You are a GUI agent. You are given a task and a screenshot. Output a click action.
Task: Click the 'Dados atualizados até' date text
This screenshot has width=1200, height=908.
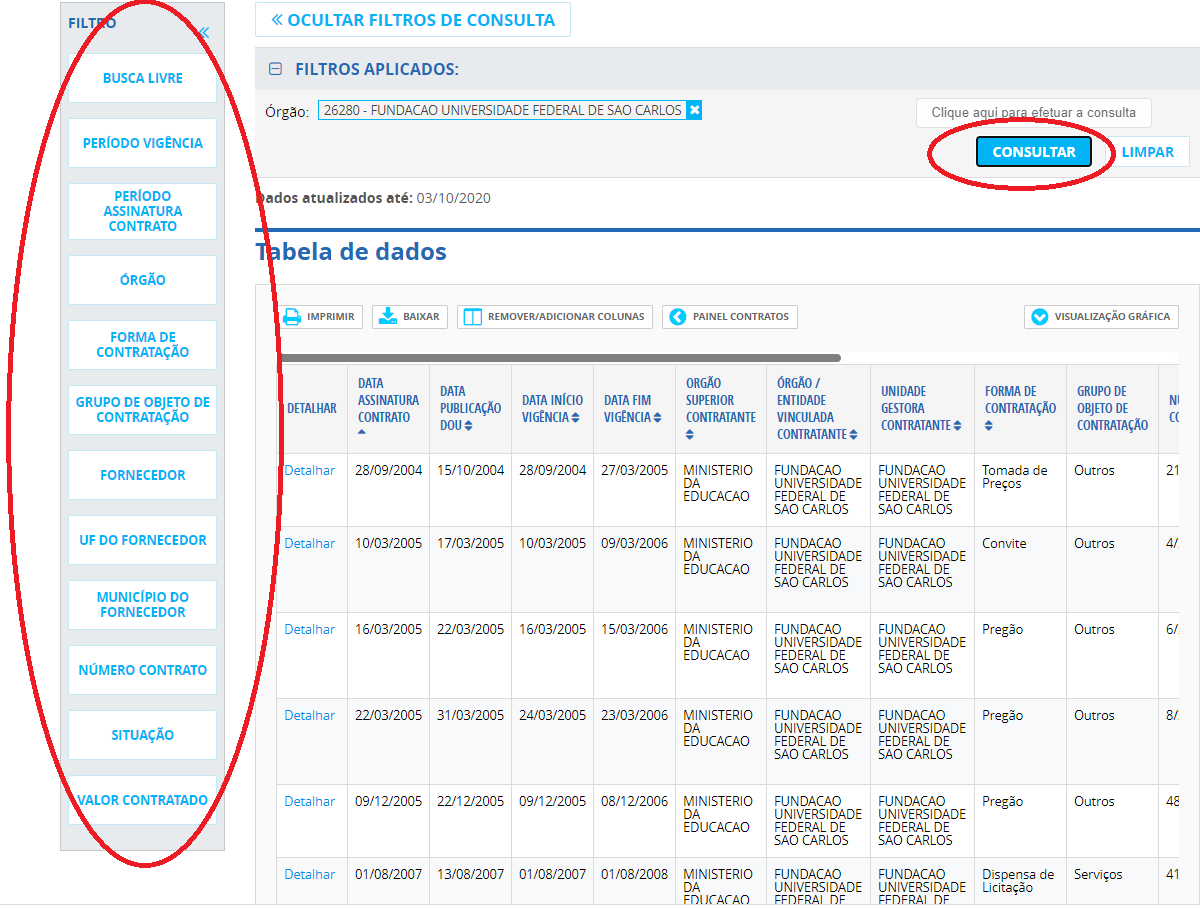point(374,198)
